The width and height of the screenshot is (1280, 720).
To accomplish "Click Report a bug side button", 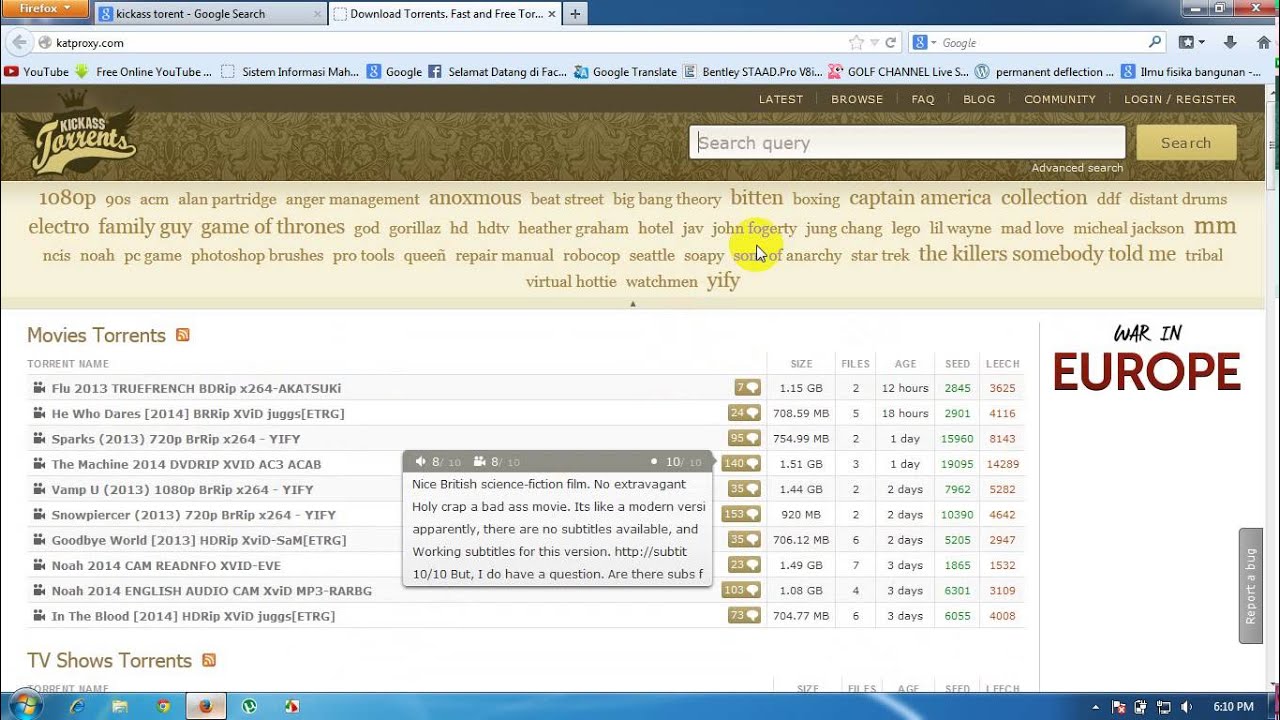I will click(x=1250, y=586).
